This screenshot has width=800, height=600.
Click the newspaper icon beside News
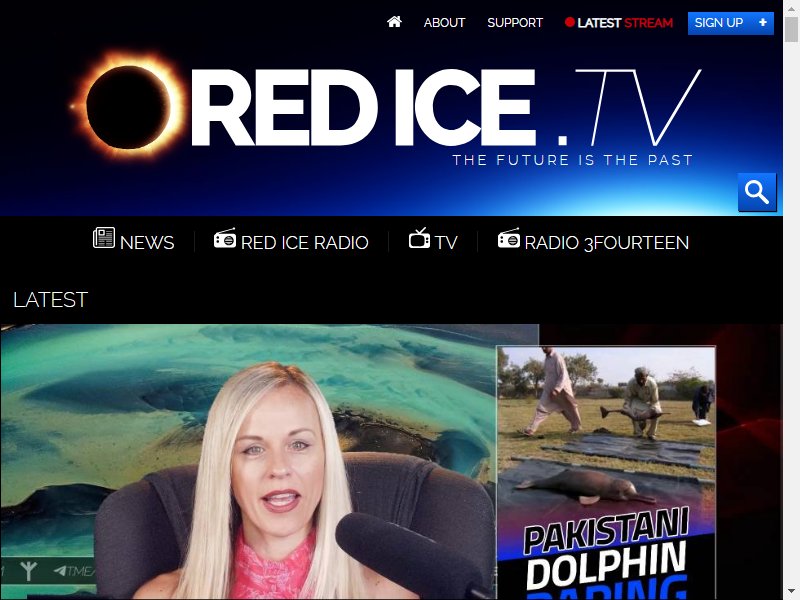click(104, 238)
